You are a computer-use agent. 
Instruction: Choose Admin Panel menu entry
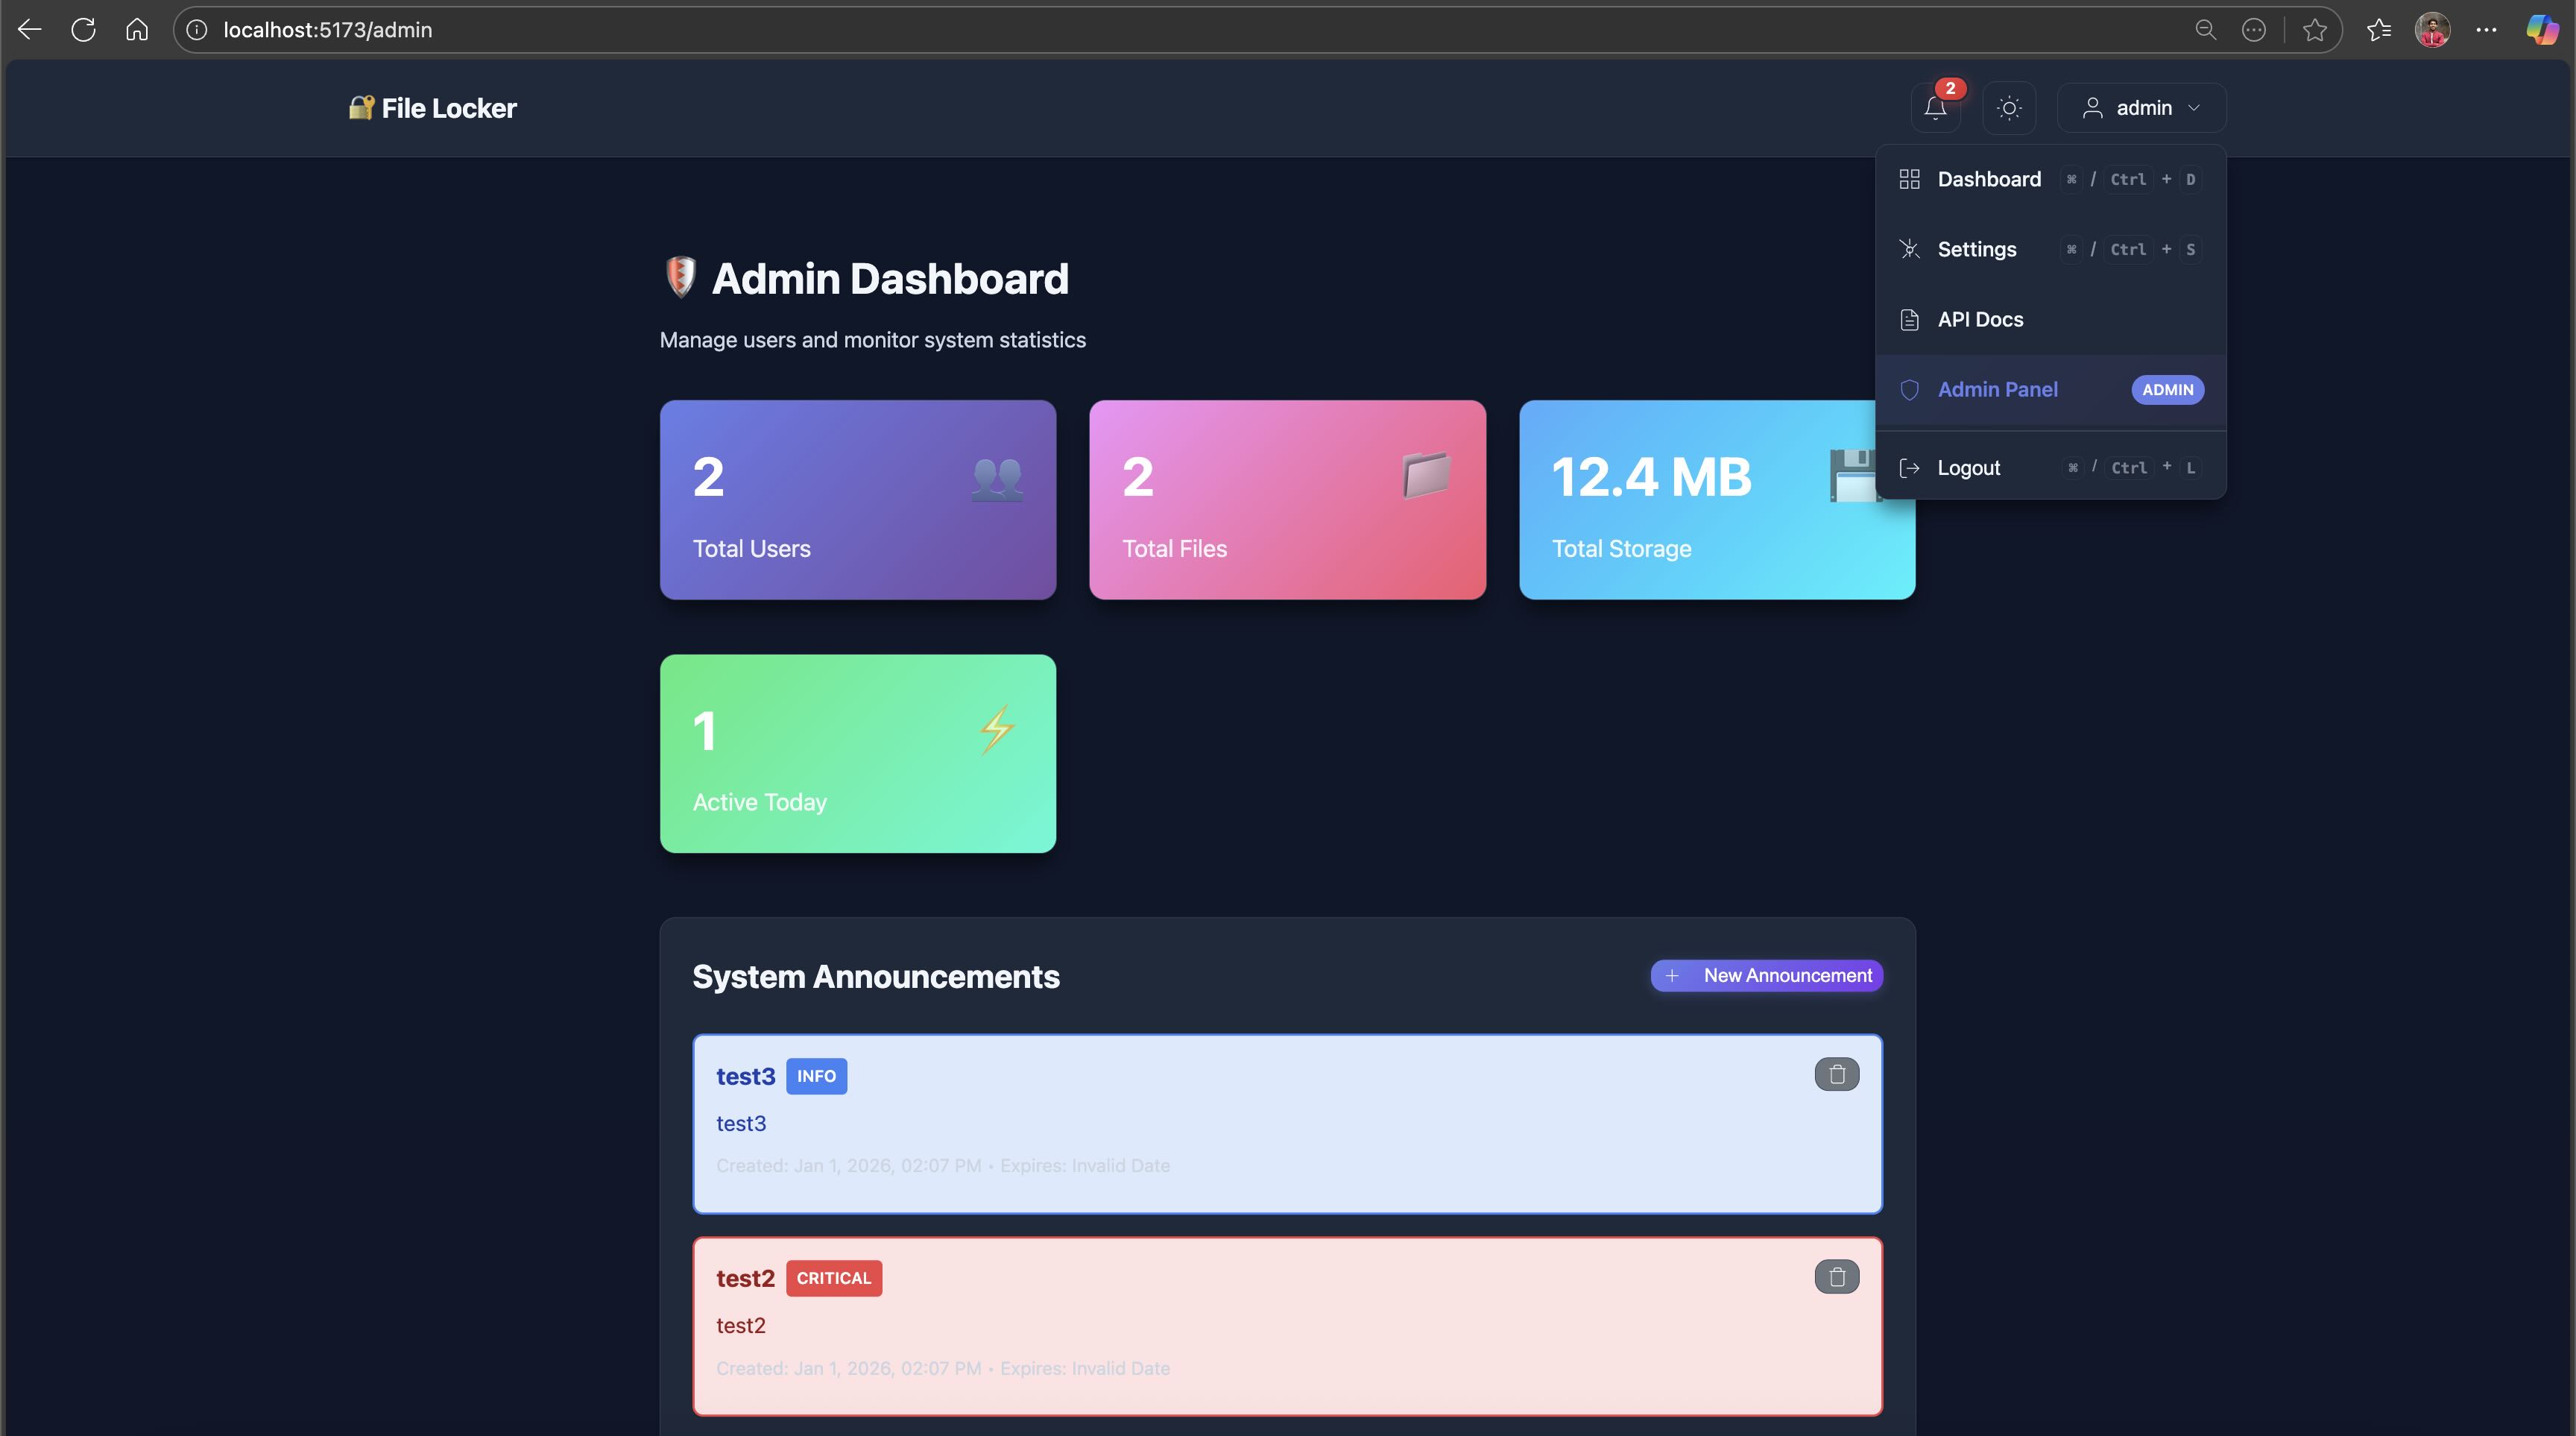[2050, 390]
